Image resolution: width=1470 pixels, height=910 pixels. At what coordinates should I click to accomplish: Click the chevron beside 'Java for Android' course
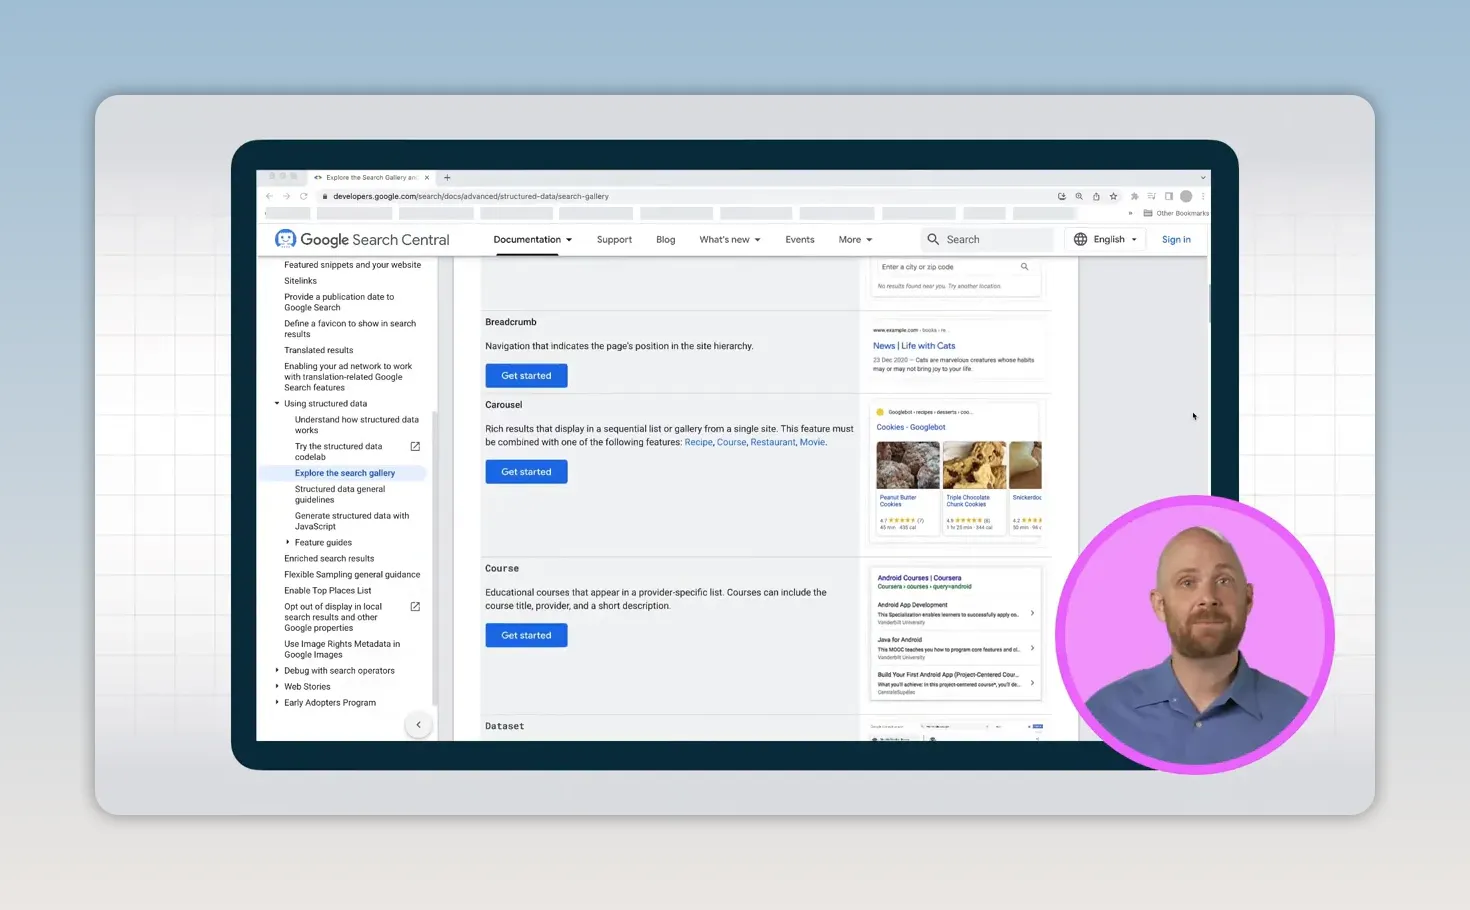1032,648
